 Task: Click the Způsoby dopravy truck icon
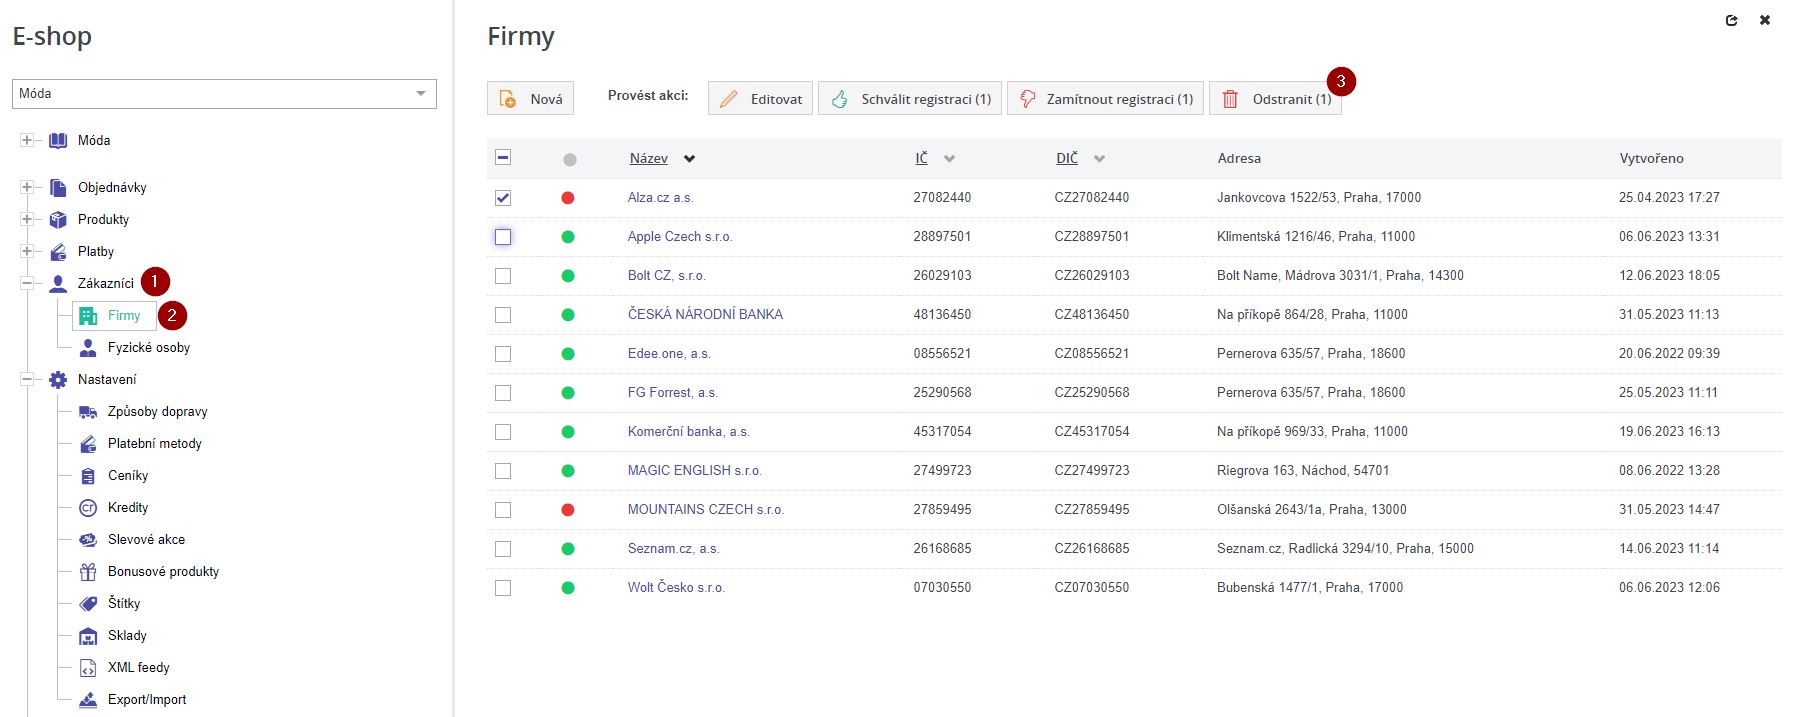click(88, 411)
